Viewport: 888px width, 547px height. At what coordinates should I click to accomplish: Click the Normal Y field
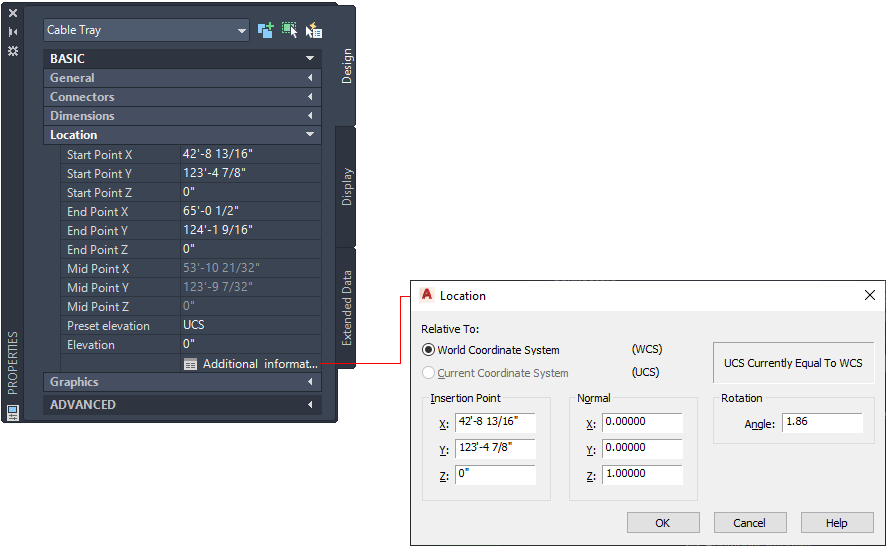click(x=642, y=448)
